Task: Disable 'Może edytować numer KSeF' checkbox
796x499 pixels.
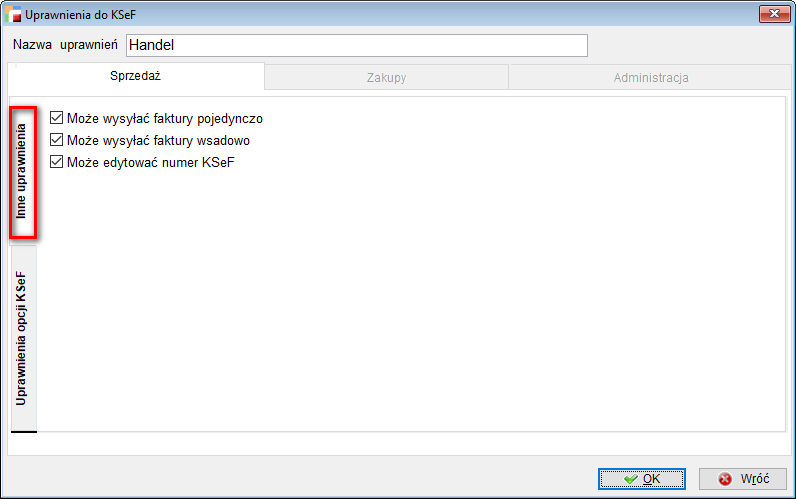Action: point(57,162)
